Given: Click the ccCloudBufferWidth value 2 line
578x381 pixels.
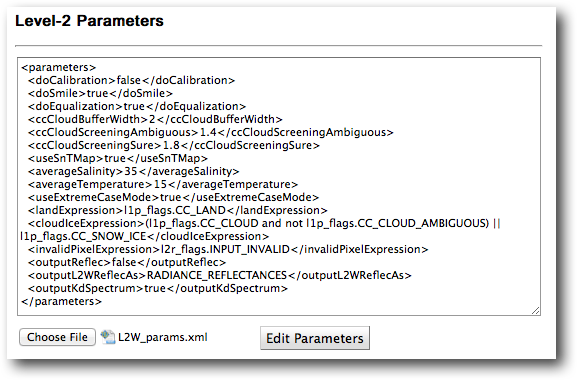Looking at the screenshot, I should tap(155, 119).
